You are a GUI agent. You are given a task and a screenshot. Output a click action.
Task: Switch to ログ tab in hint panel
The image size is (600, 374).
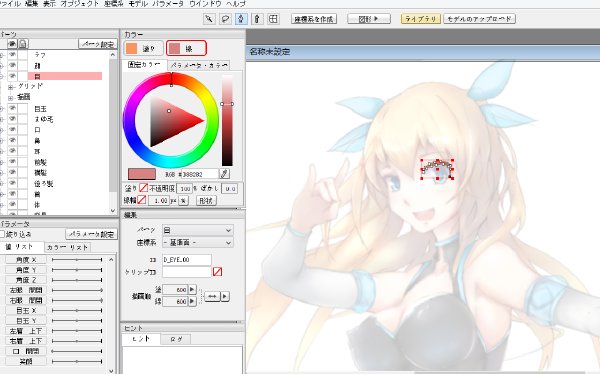pyautogui.click(x=176, y=339)
